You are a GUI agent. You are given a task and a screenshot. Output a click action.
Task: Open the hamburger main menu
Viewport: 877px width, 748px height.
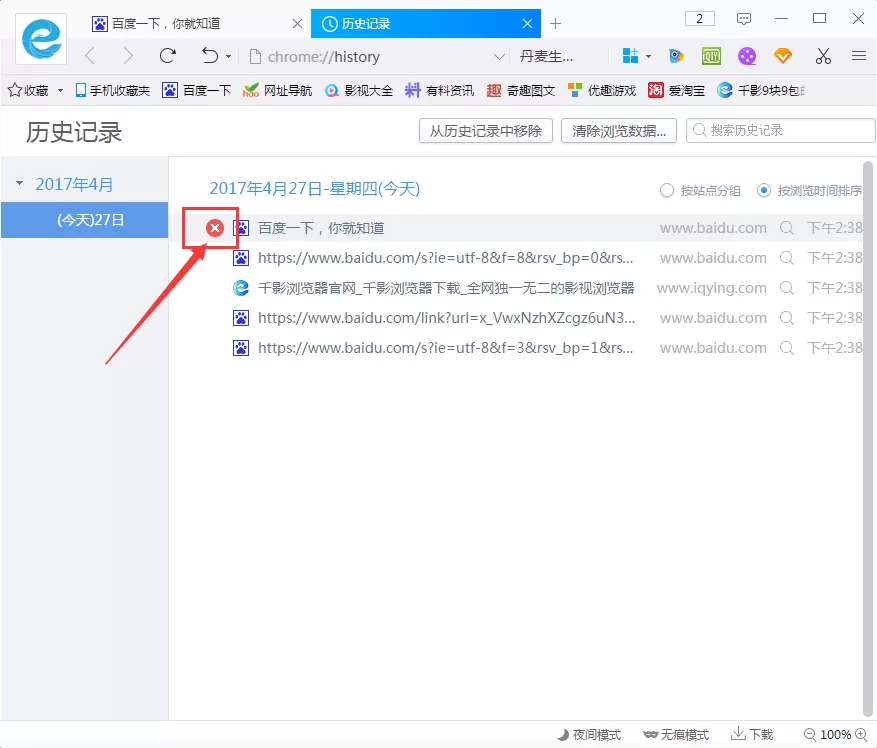(x=859, y=56)
